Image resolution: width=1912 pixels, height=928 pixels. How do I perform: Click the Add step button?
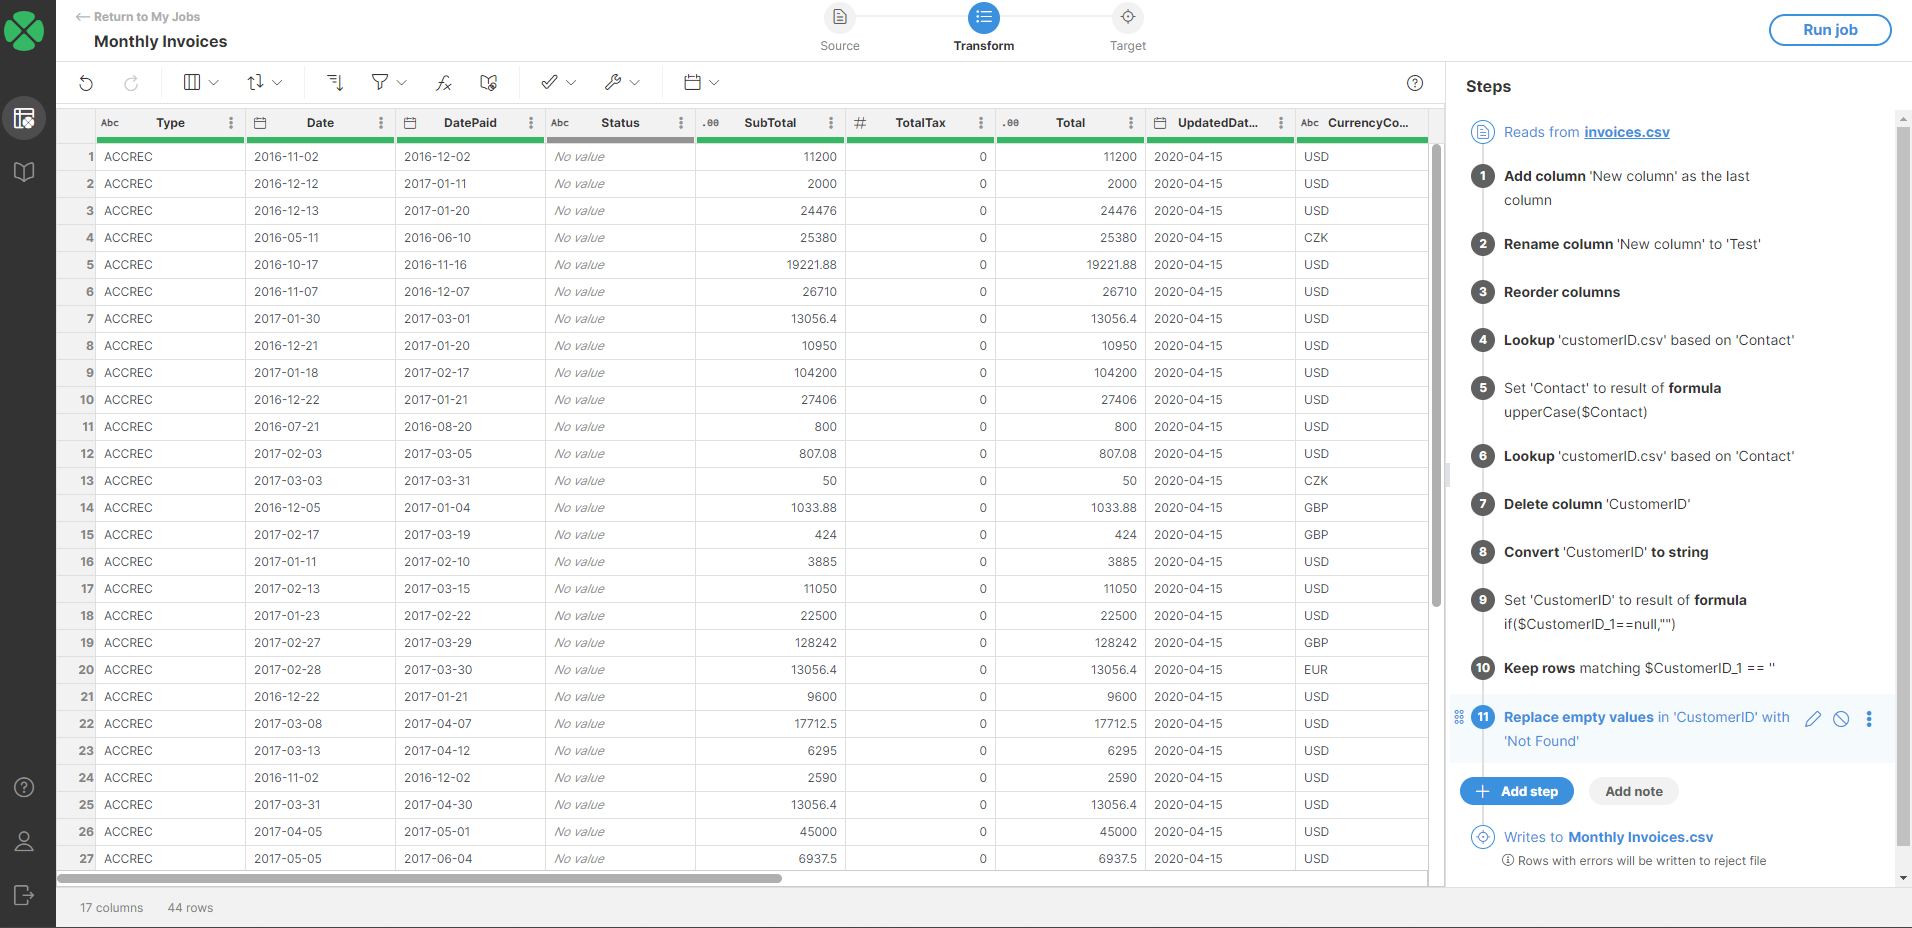coord(1517,791)
